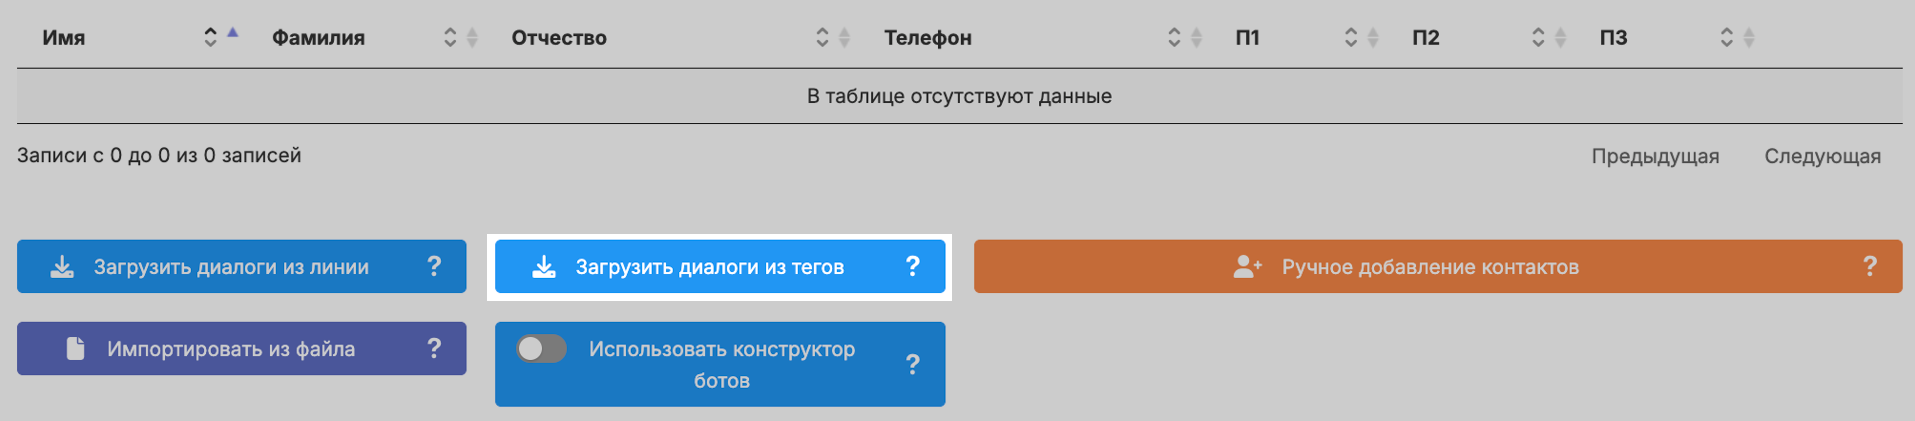Screen dimensions: 1915x421
Task: Click the 'П3' column header
Action: click(1613, 38)
